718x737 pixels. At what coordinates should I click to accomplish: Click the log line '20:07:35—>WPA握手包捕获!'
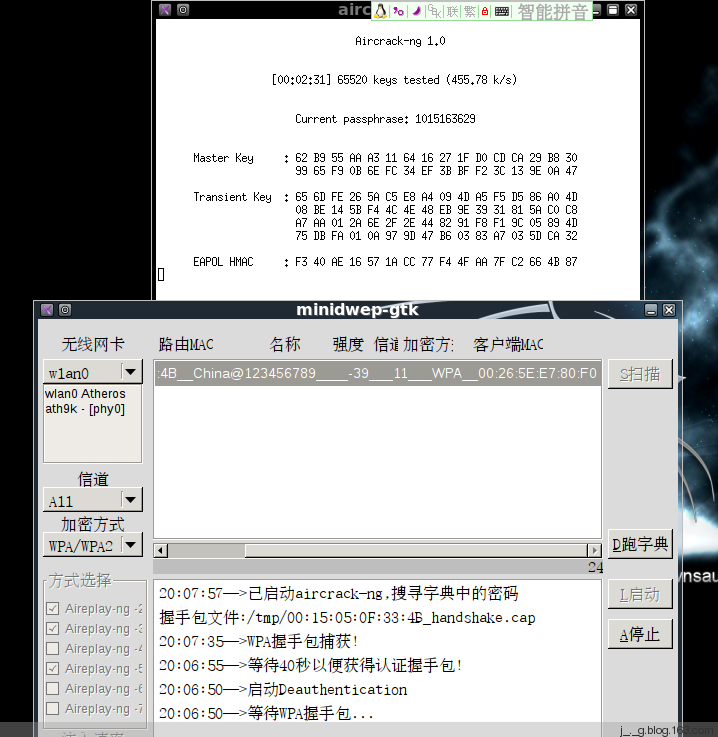(259, 642)
